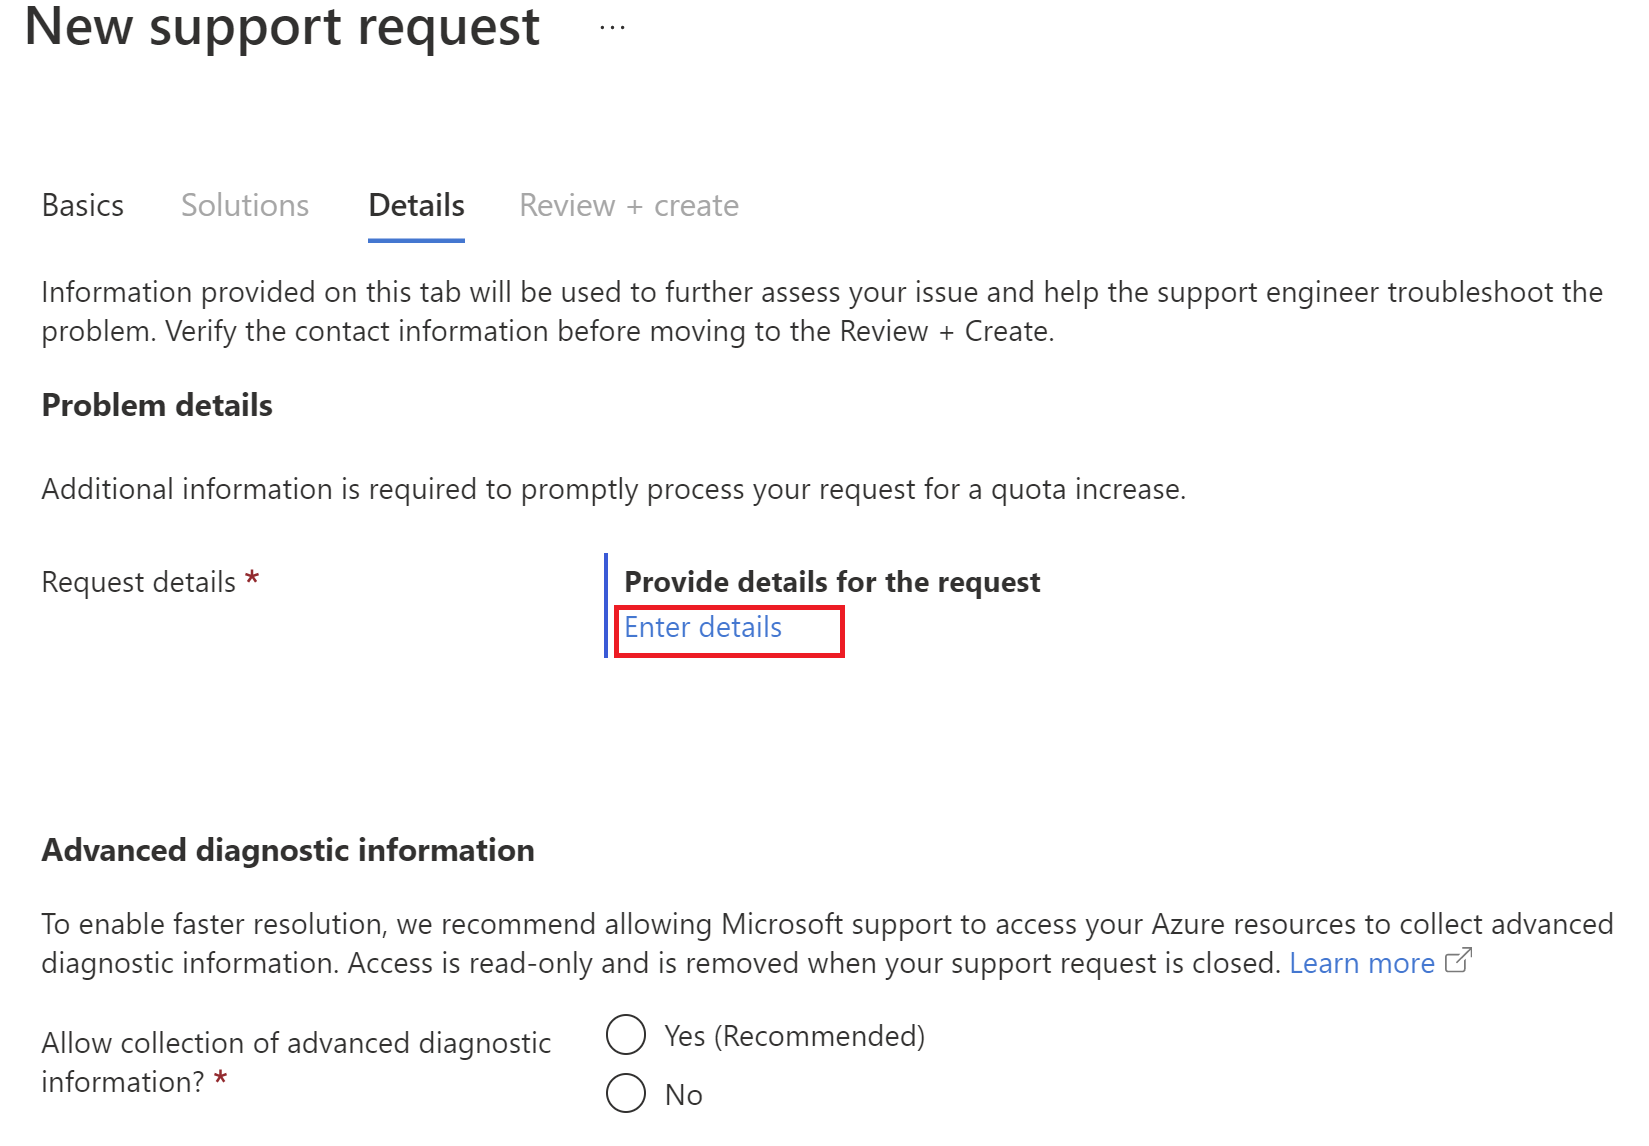
Task: Click the external link icon beside Learn more
Action: click(1458, 961)
